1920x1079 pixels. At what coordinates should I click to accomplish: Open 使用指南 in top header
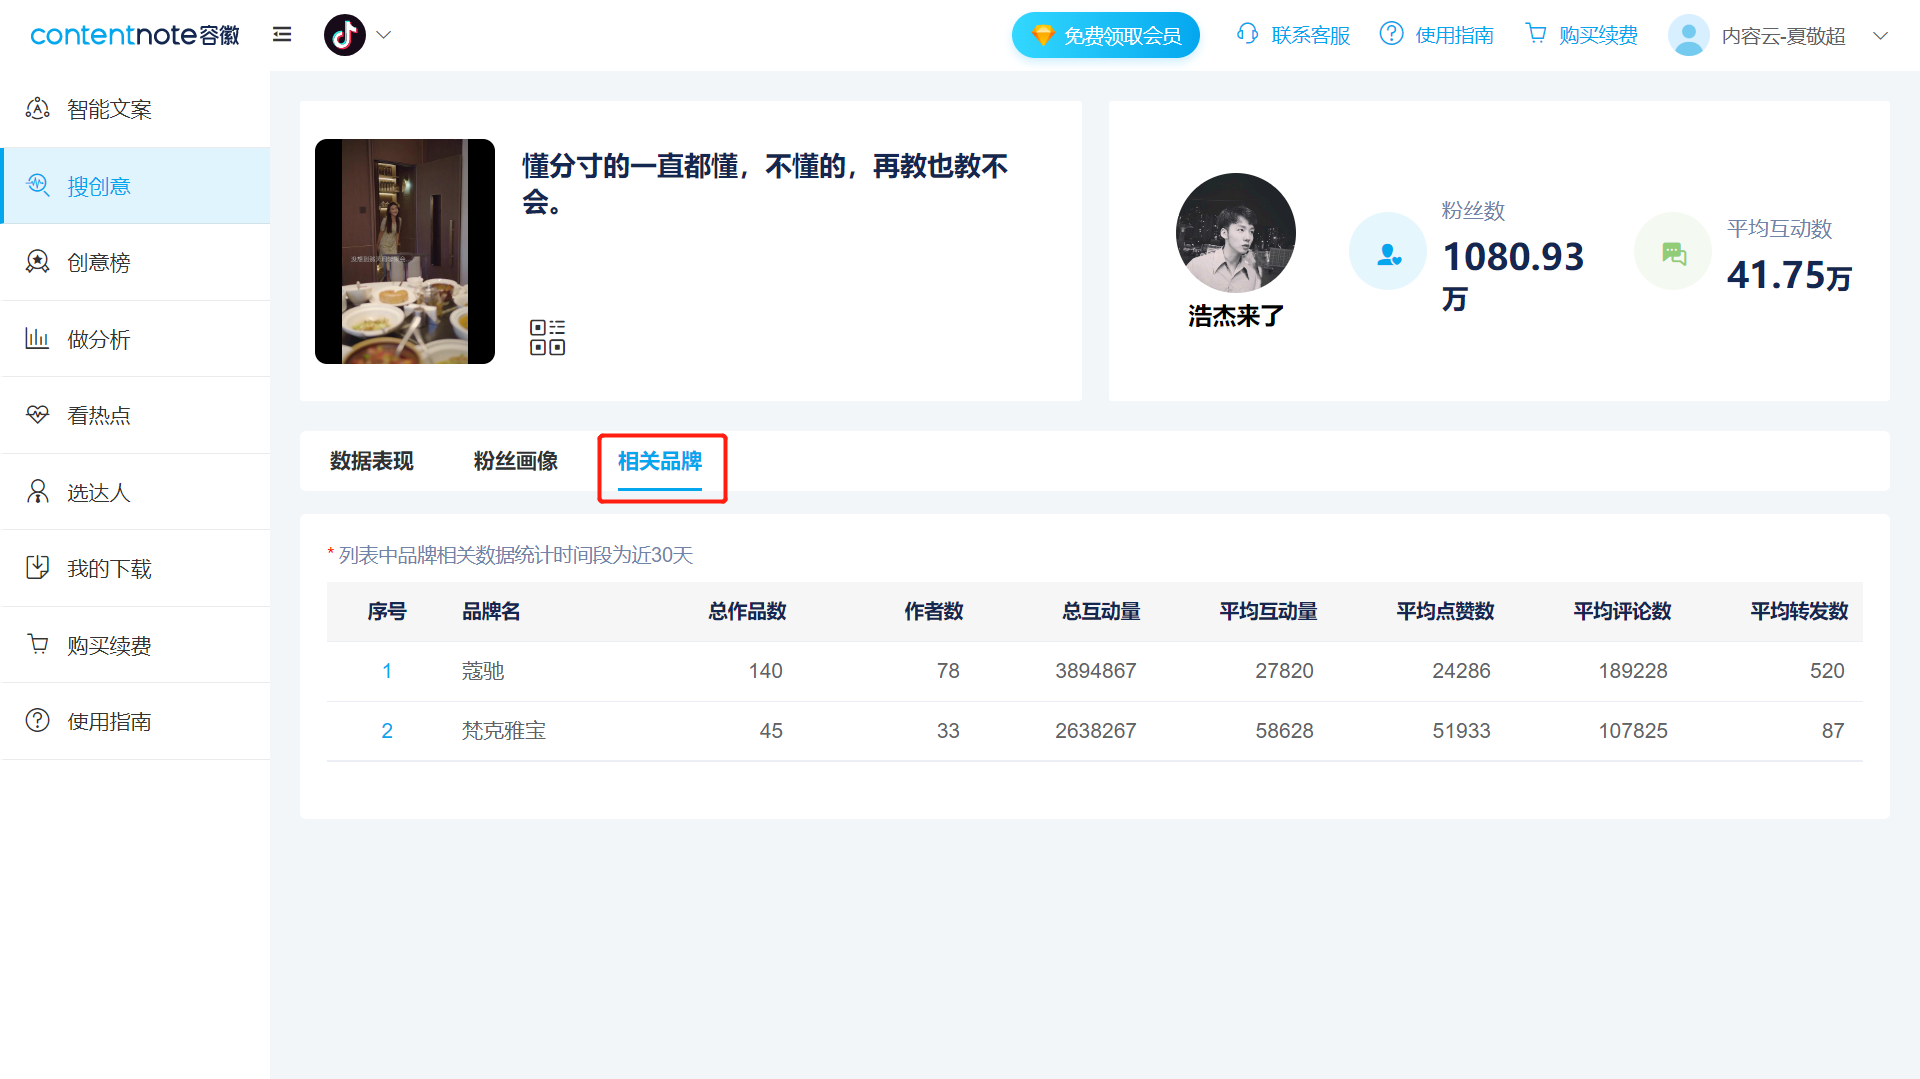pyautogui.click(x=1454, y=35)
